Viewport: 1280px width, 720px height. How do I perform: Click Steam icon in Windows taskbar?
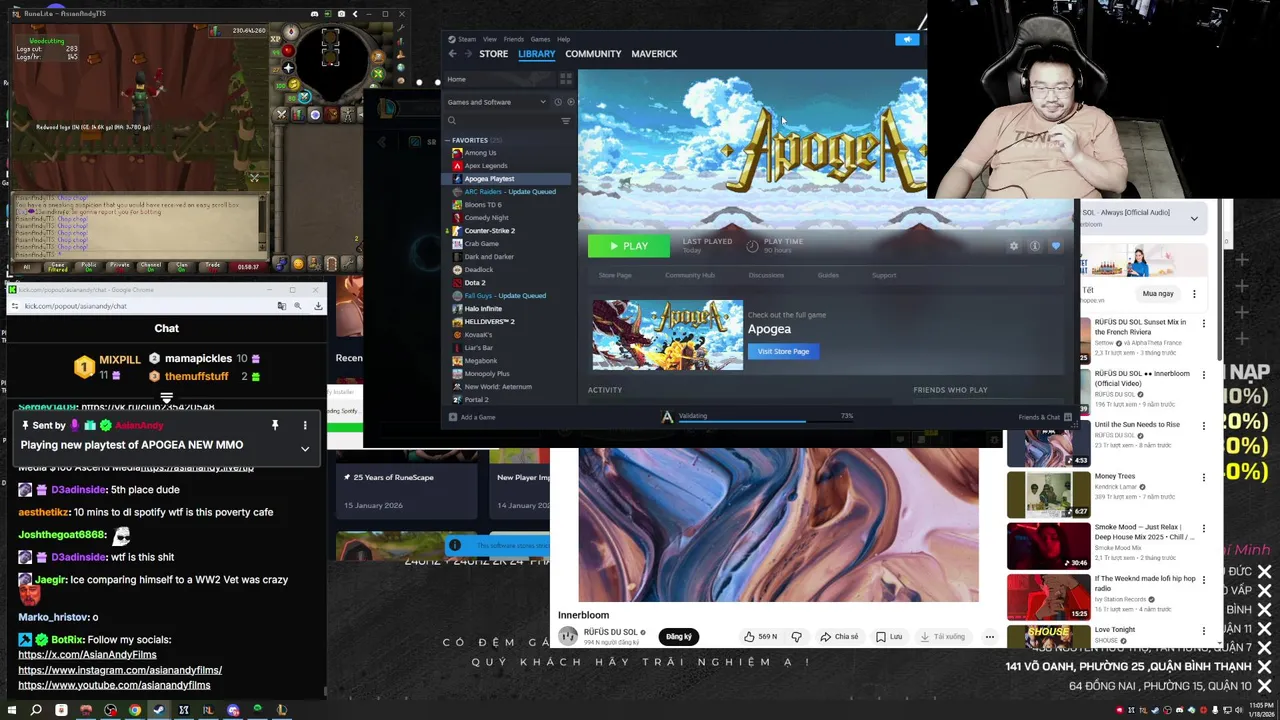159,710
